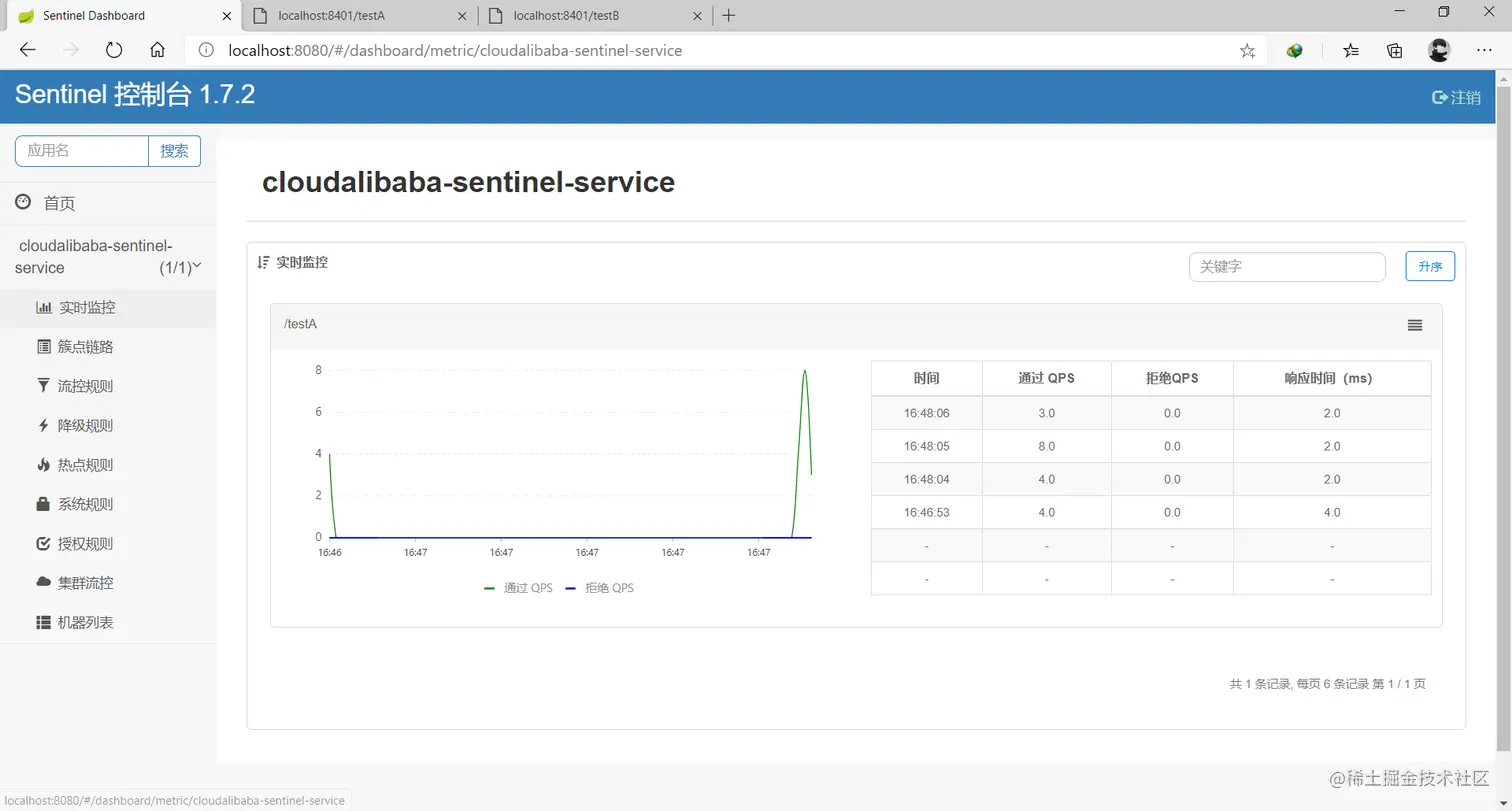Viewport: 1512px width, 811px height.
Task: Close the localhost:8401/testA tab
Action: [x=461, y=16]
